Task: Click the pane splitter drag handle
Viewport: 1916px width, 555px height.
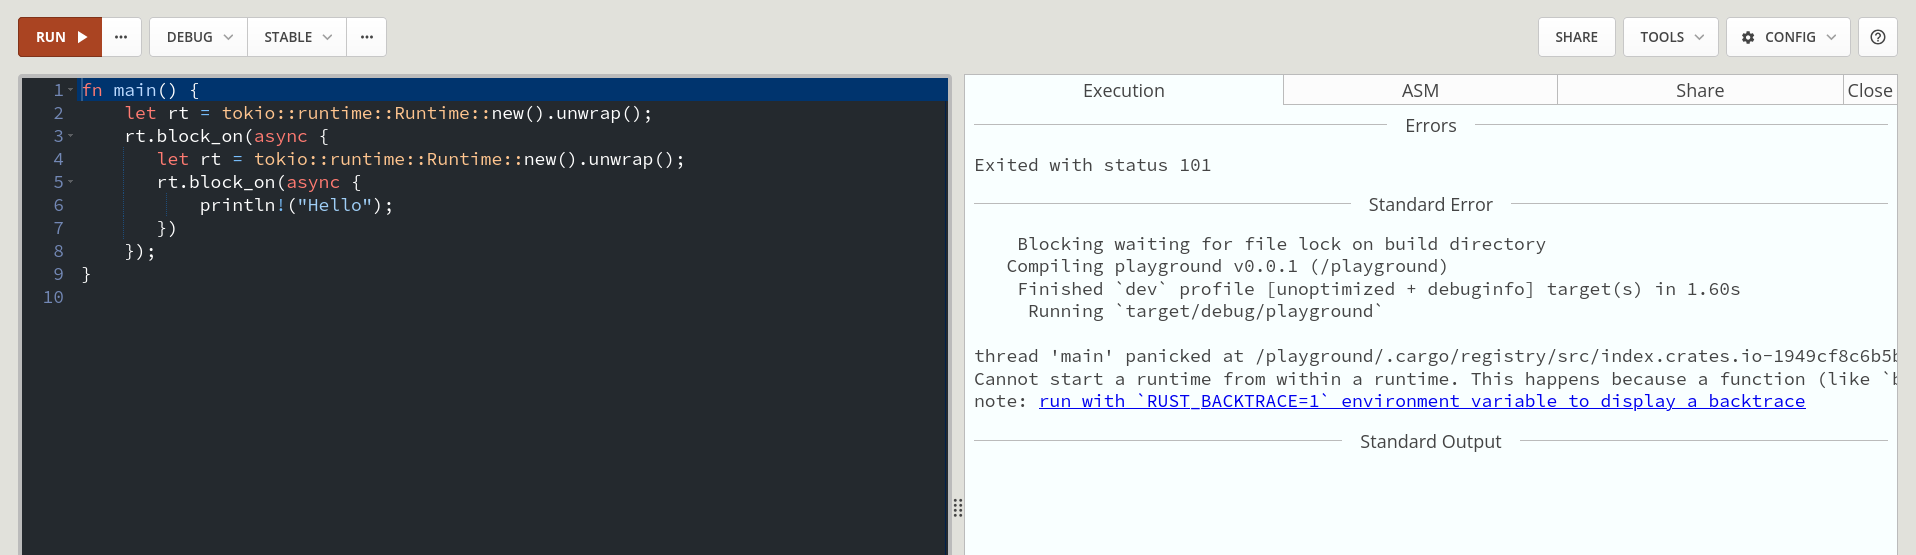Action: (957, 508)
